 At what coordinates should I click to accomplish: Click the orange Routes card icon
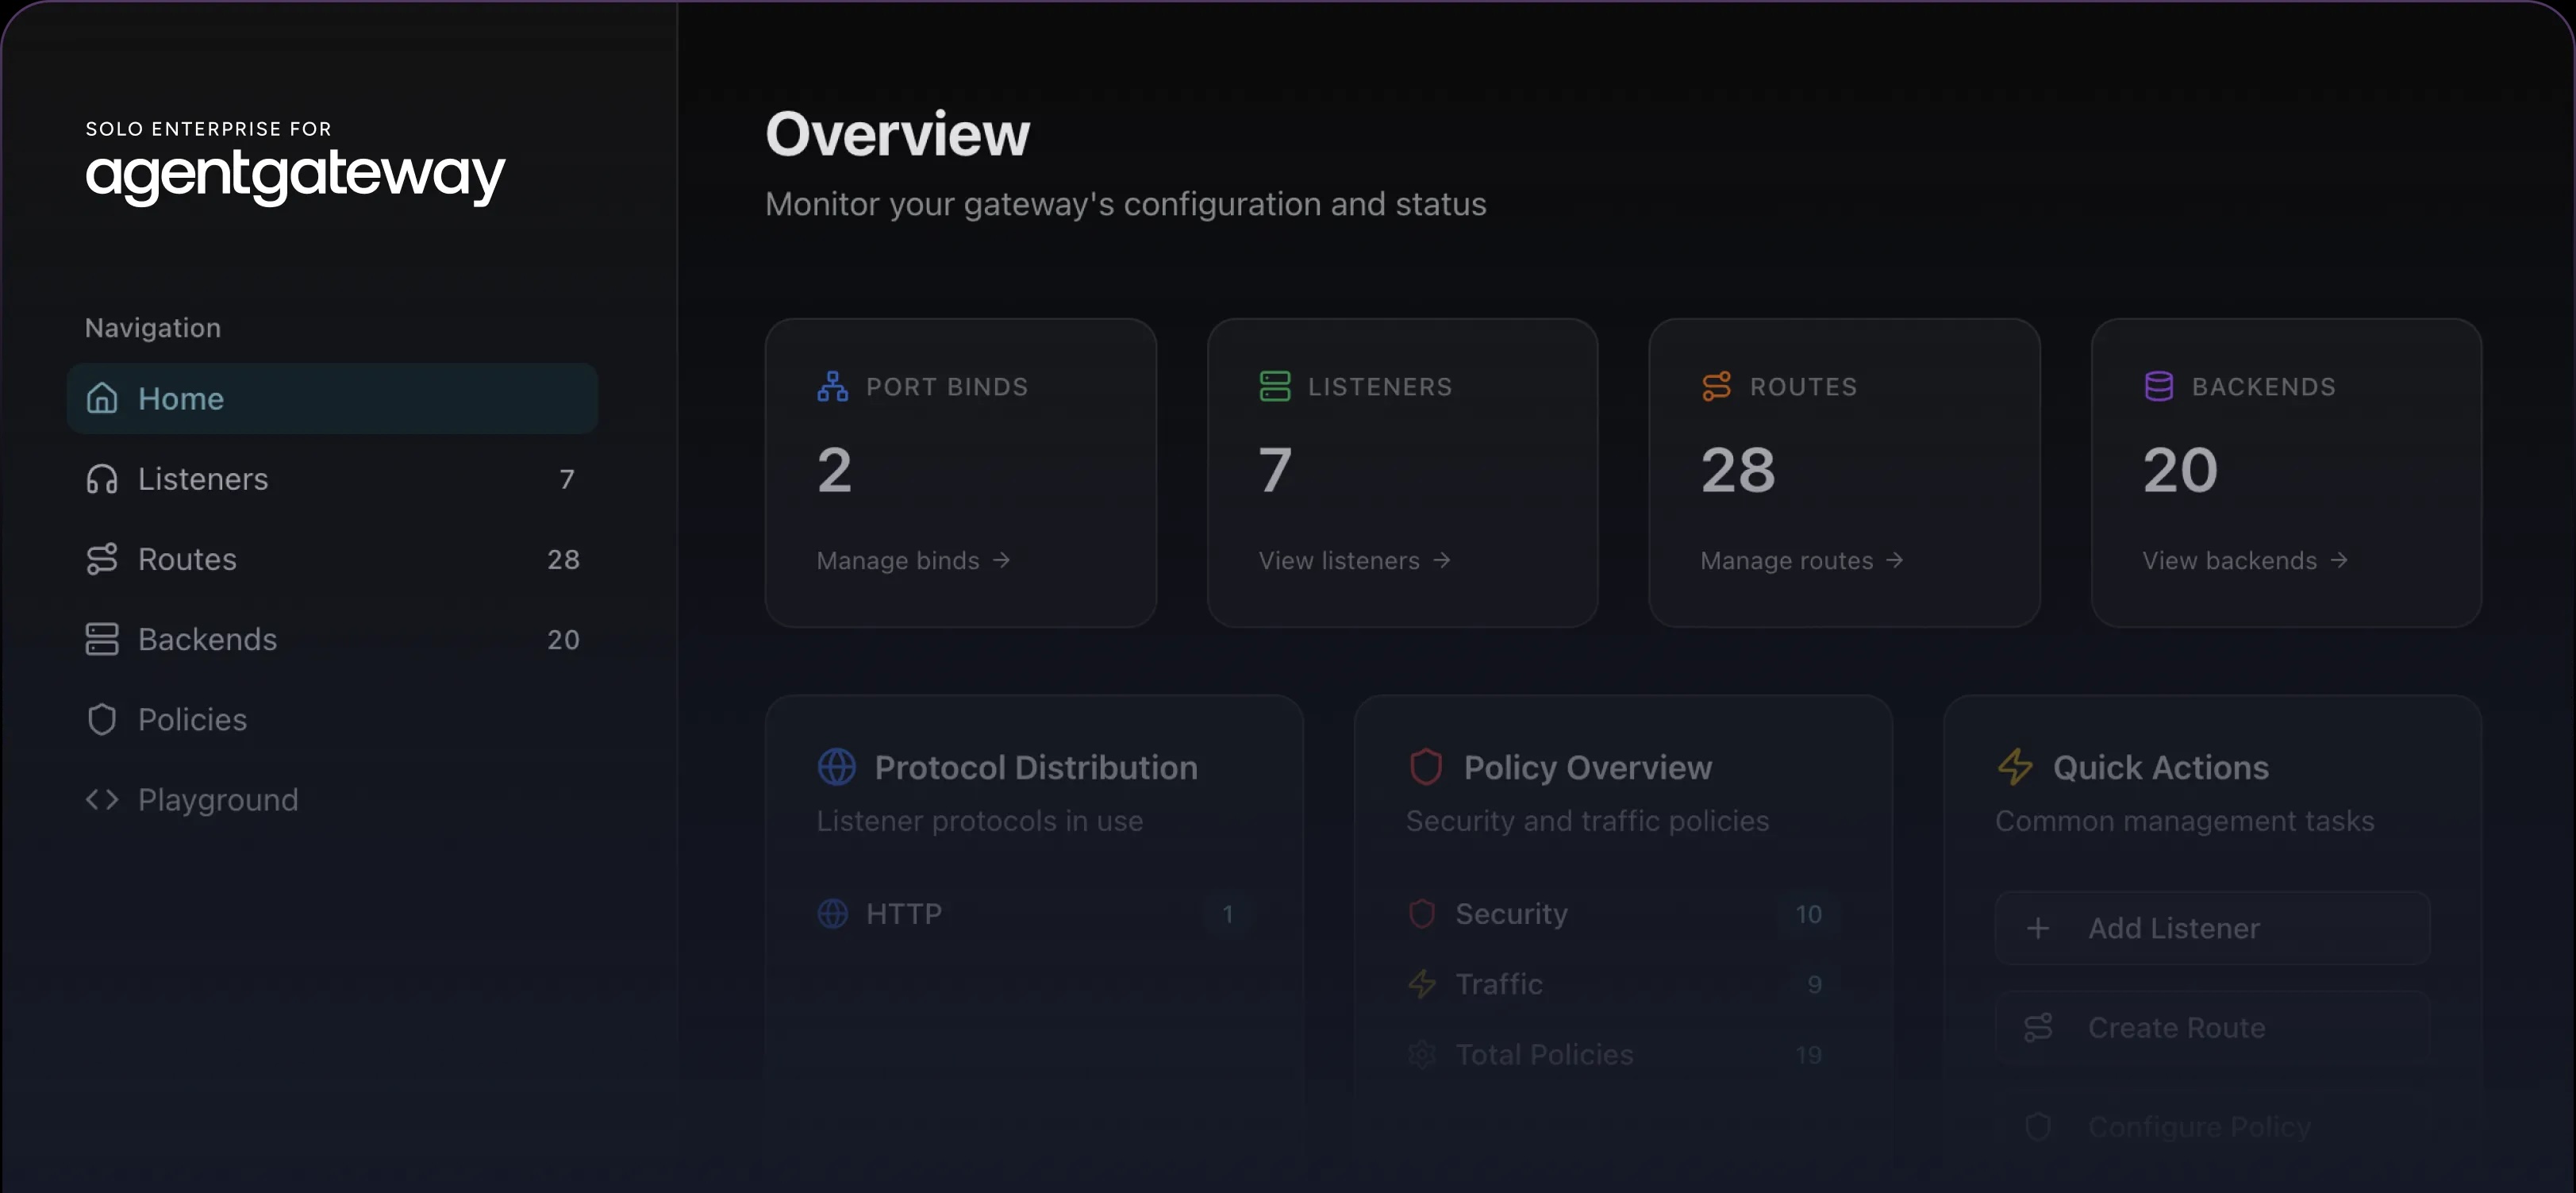pyautogui.click(x=1716, y=386)
